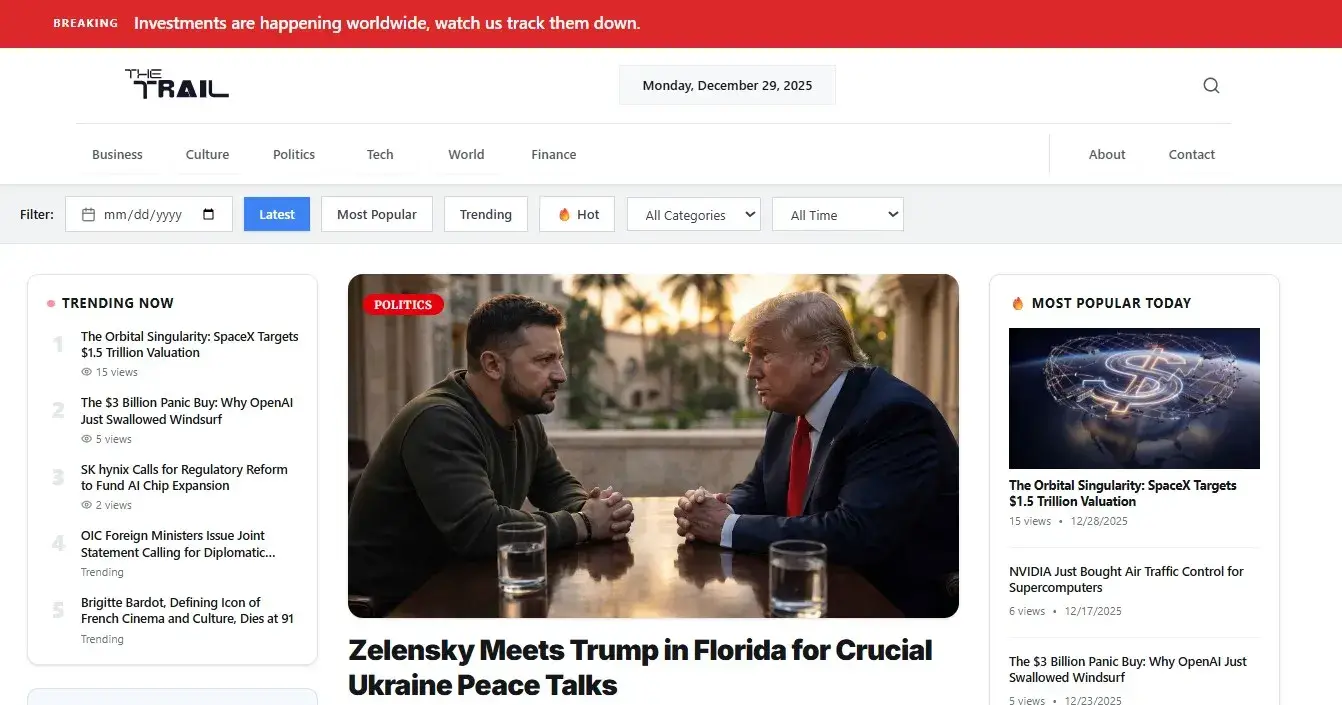Toggle the Latest filter
Viewport: 1342px width, 705px height.
click(x=277, y=214)
